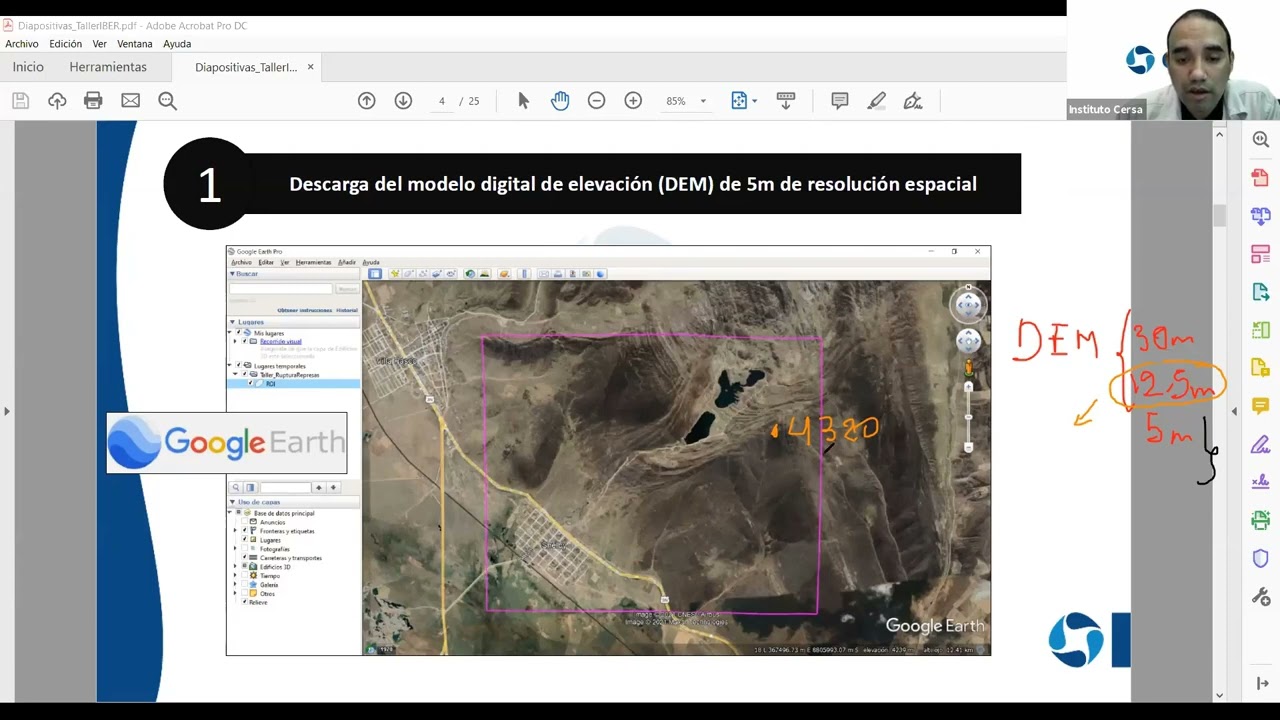Go to next page arrow
Image resolution: width=1280 pixels, height=720 pixels.
pos(403,101)
